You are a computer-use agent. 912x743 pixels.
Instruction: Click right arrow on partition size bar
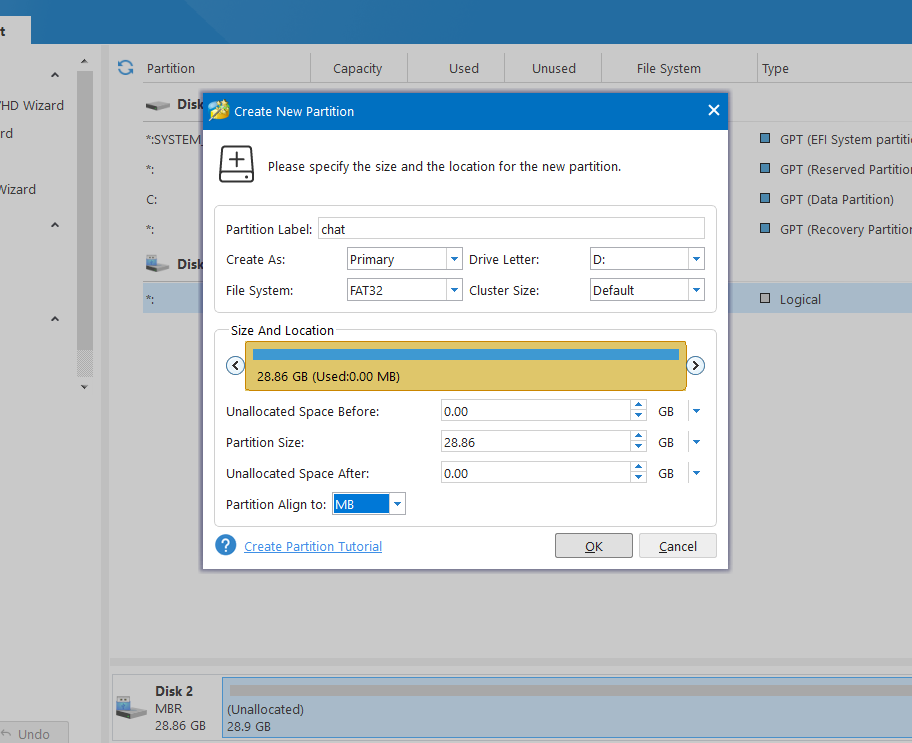tap(696, 366)
